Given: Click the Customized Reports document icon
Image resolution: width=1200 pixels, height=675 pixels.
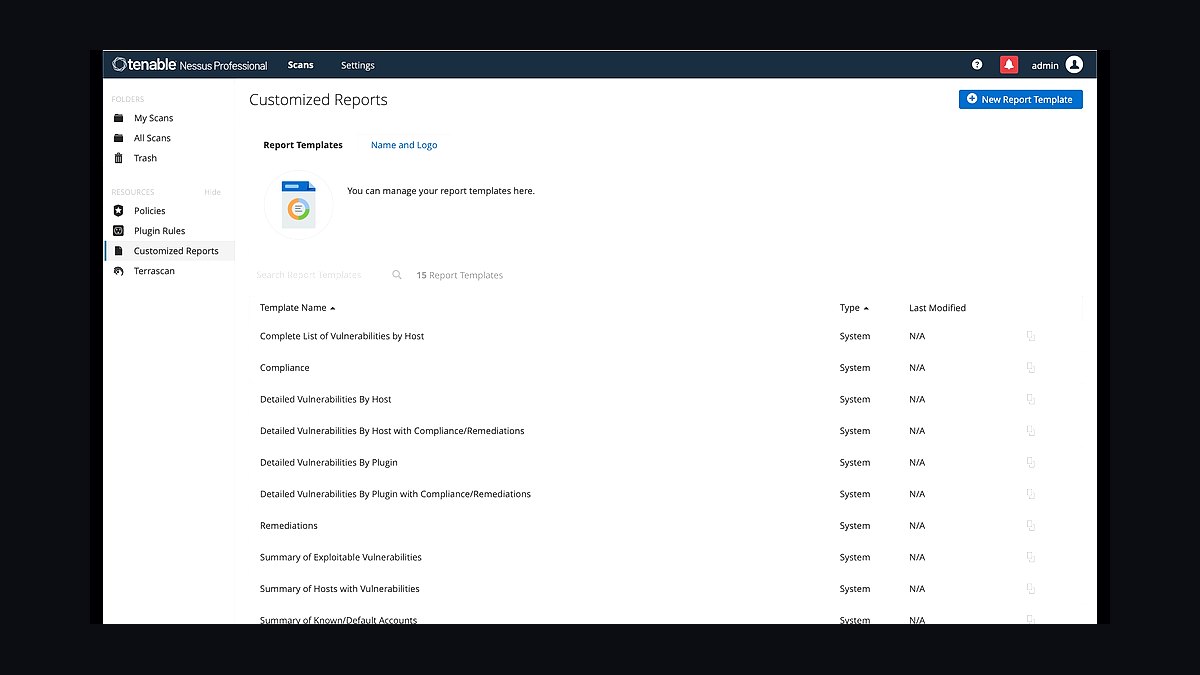Looking at the screenshot, I should [x=119, y=251].
